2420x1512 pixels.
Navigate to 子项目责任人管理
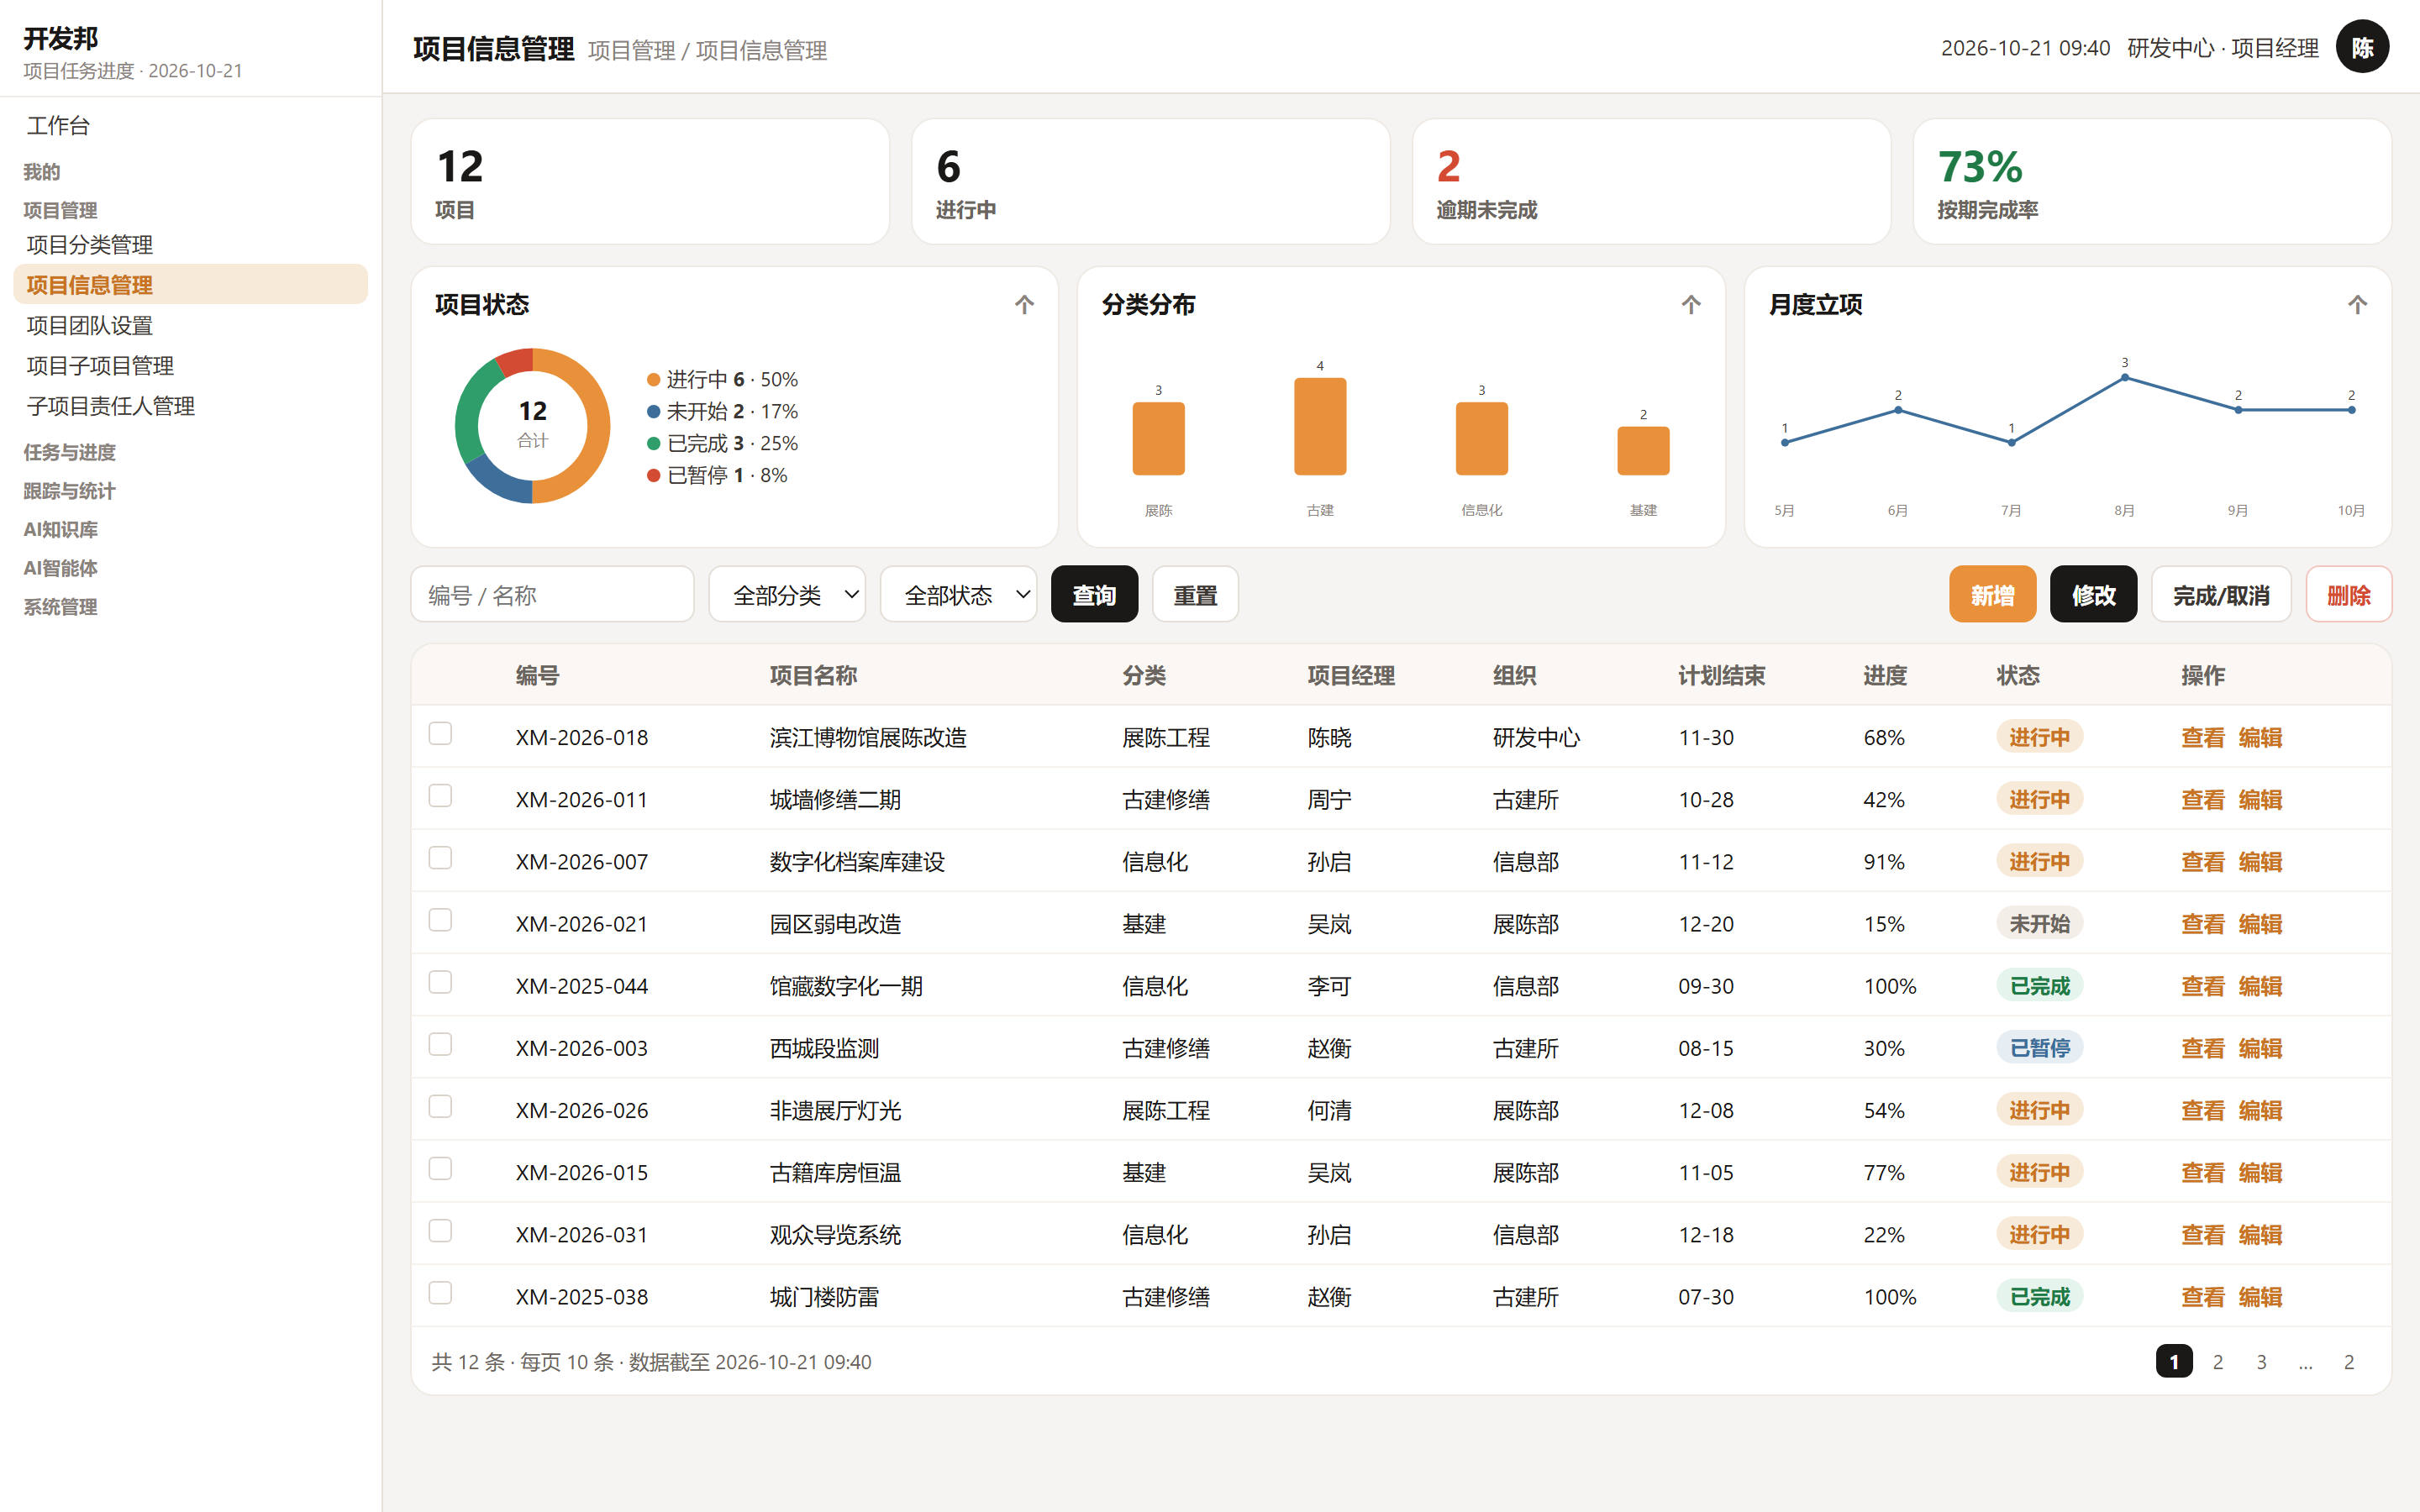(190, 406)
